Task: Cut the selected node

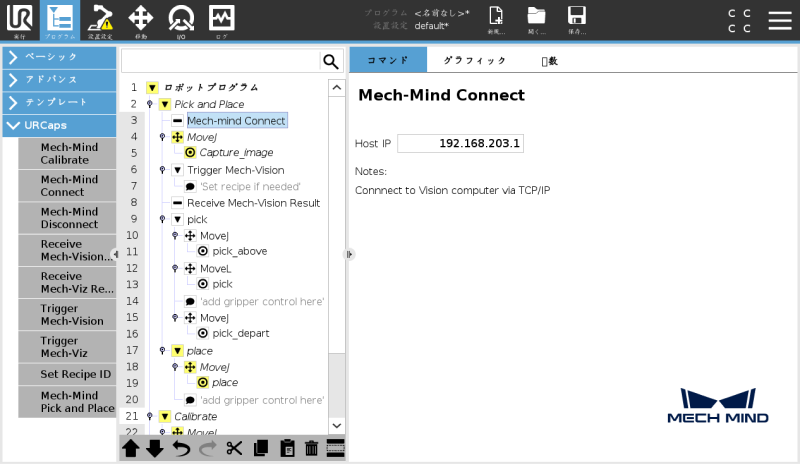Action: coord(234,449)
